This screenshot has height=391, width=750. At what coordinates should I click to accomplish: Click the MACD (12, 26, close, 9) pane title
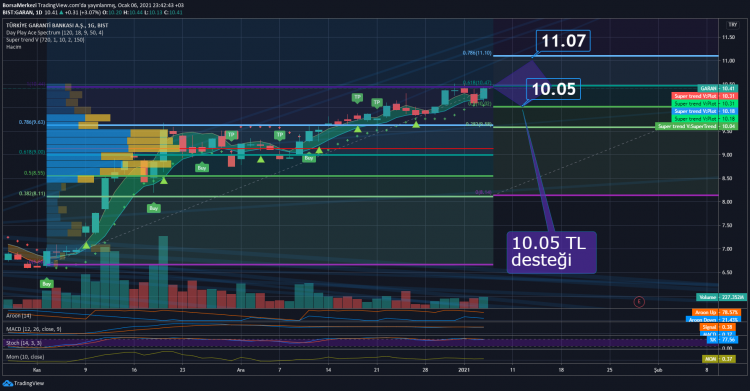coord(33,329)
